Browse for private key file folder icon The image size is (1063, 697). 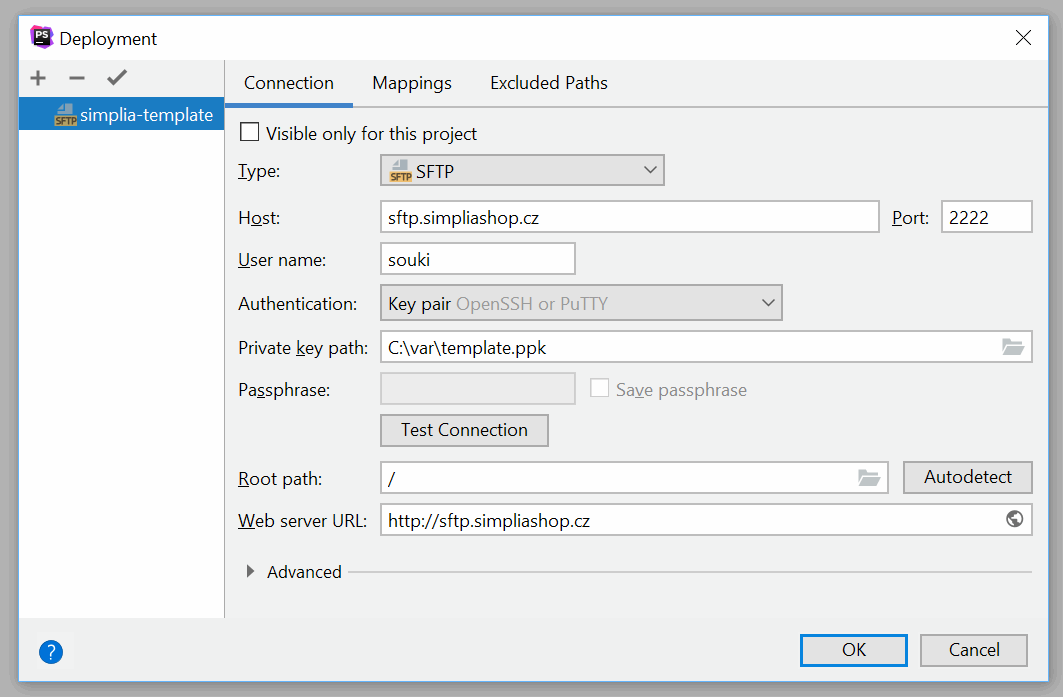1013,348
